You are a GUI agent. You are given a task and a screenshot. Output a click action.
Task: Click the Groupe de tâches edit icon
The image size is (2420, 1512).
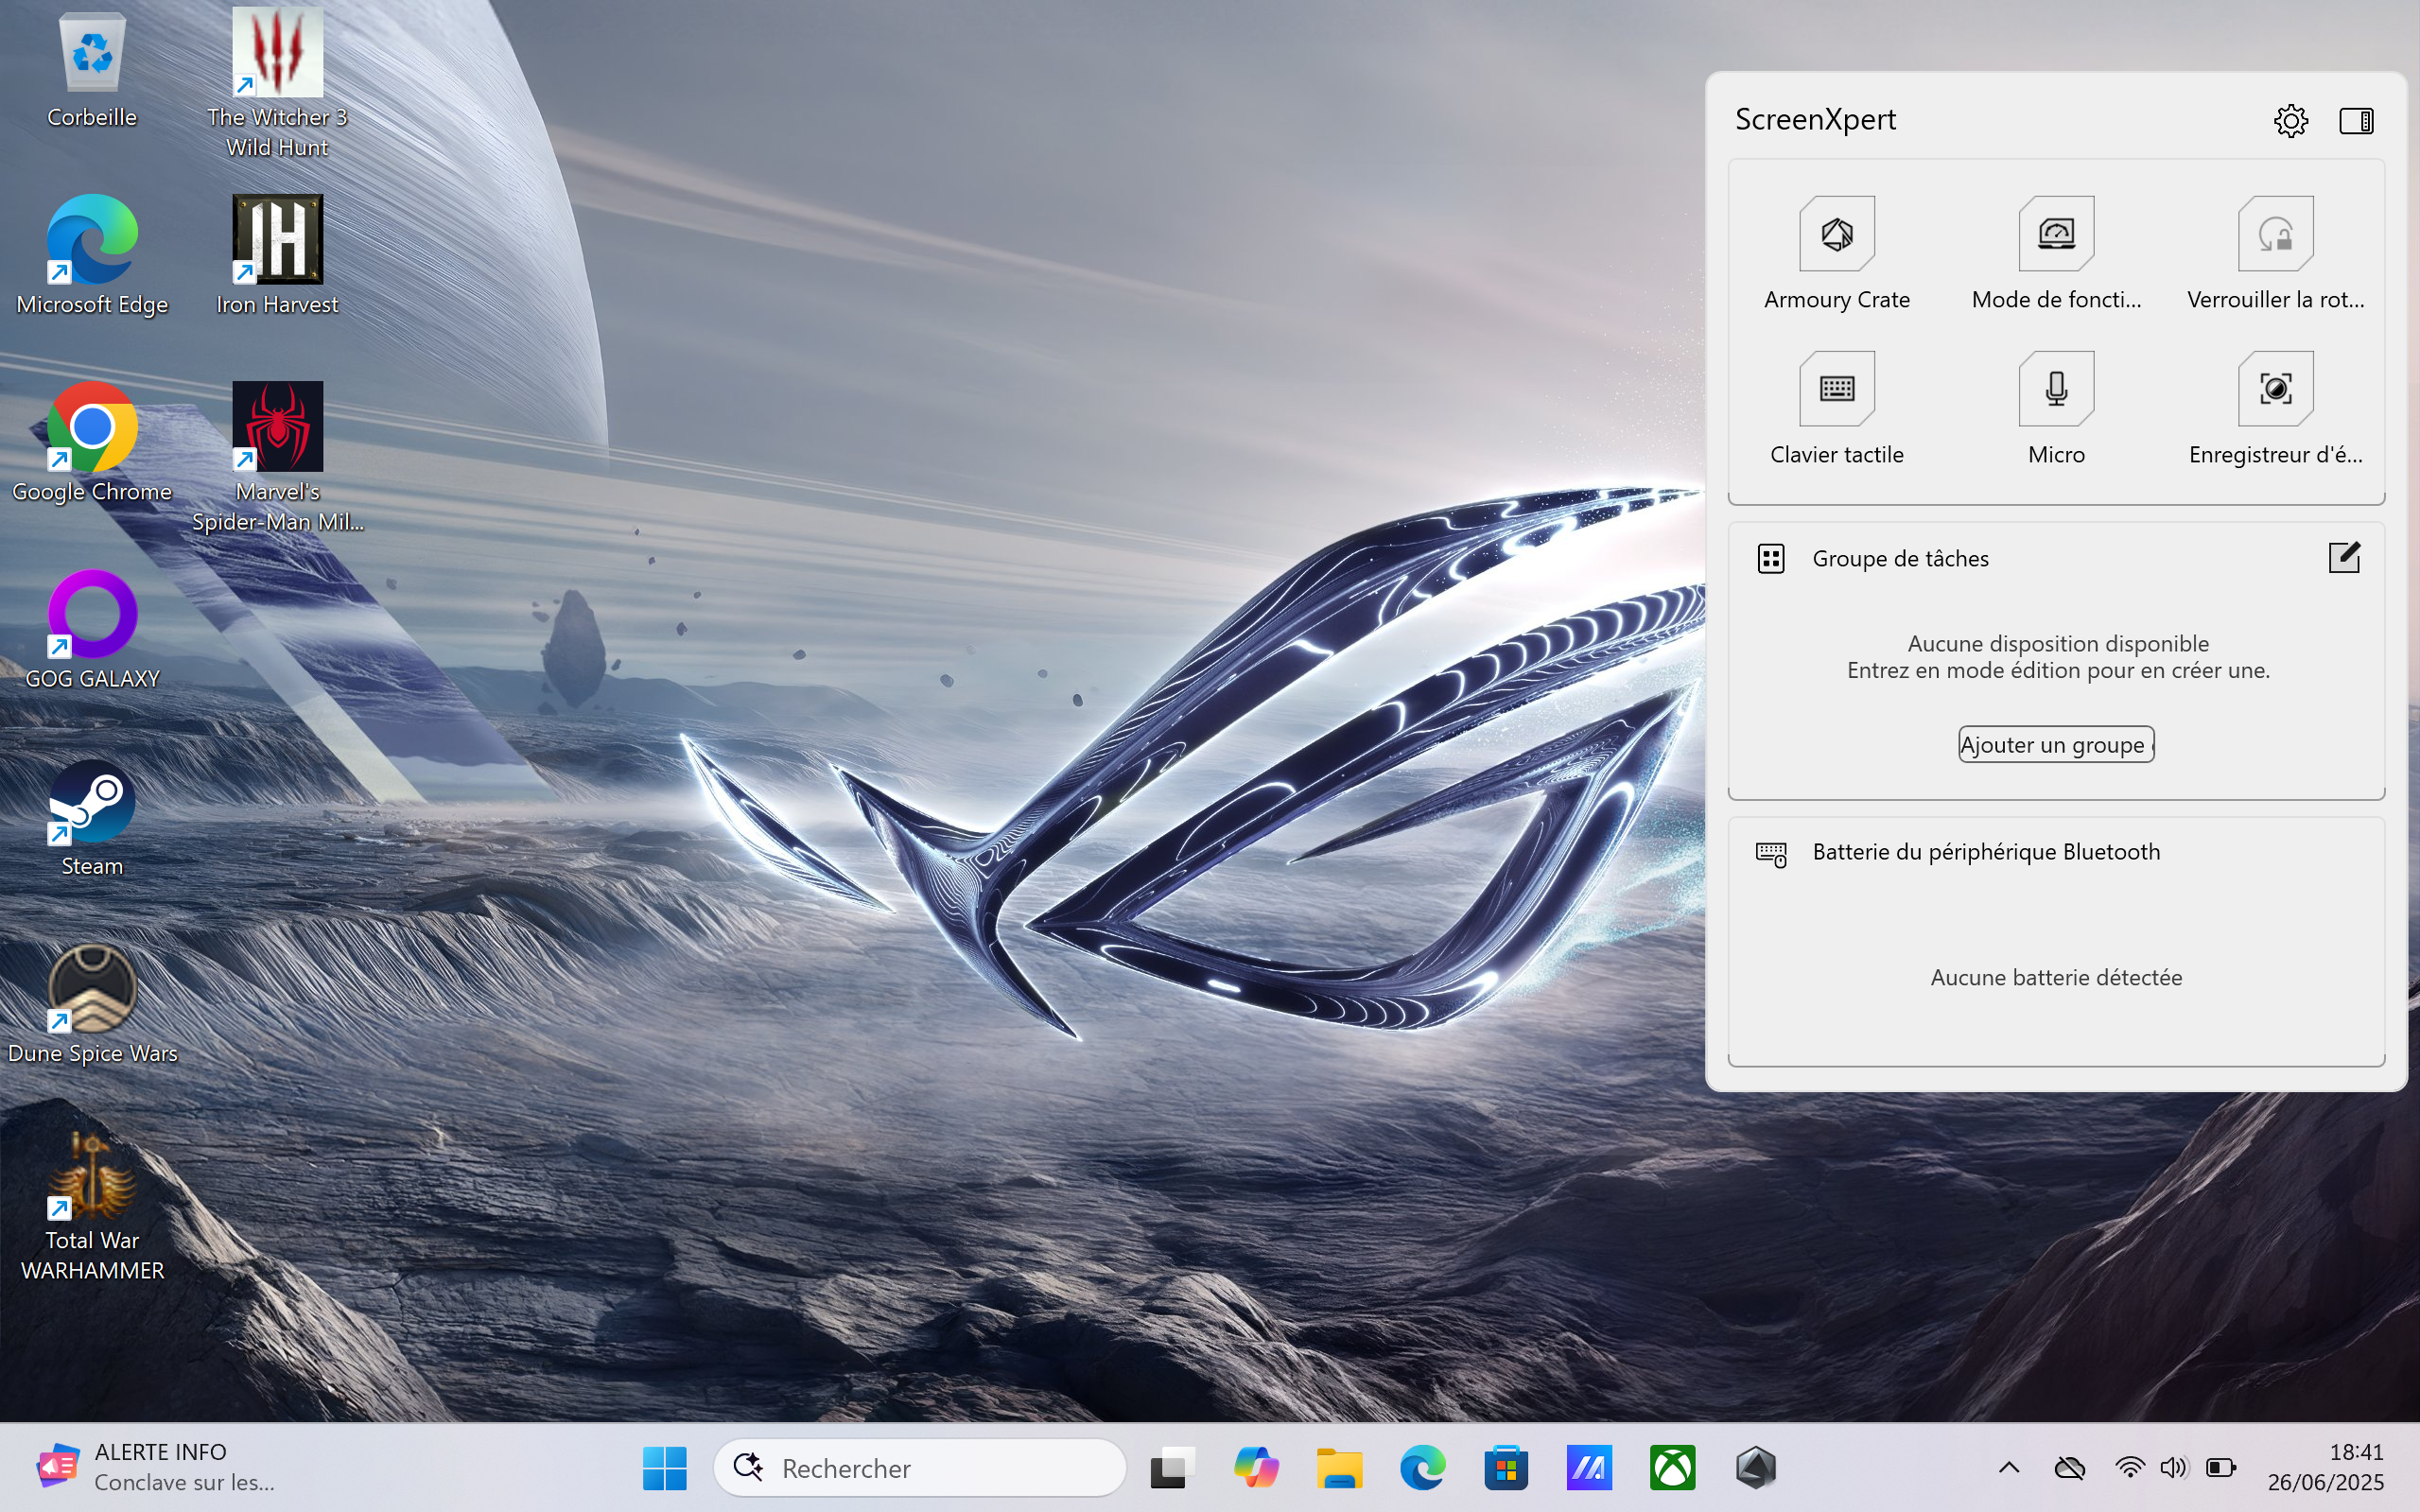(x=2344, y=557)
